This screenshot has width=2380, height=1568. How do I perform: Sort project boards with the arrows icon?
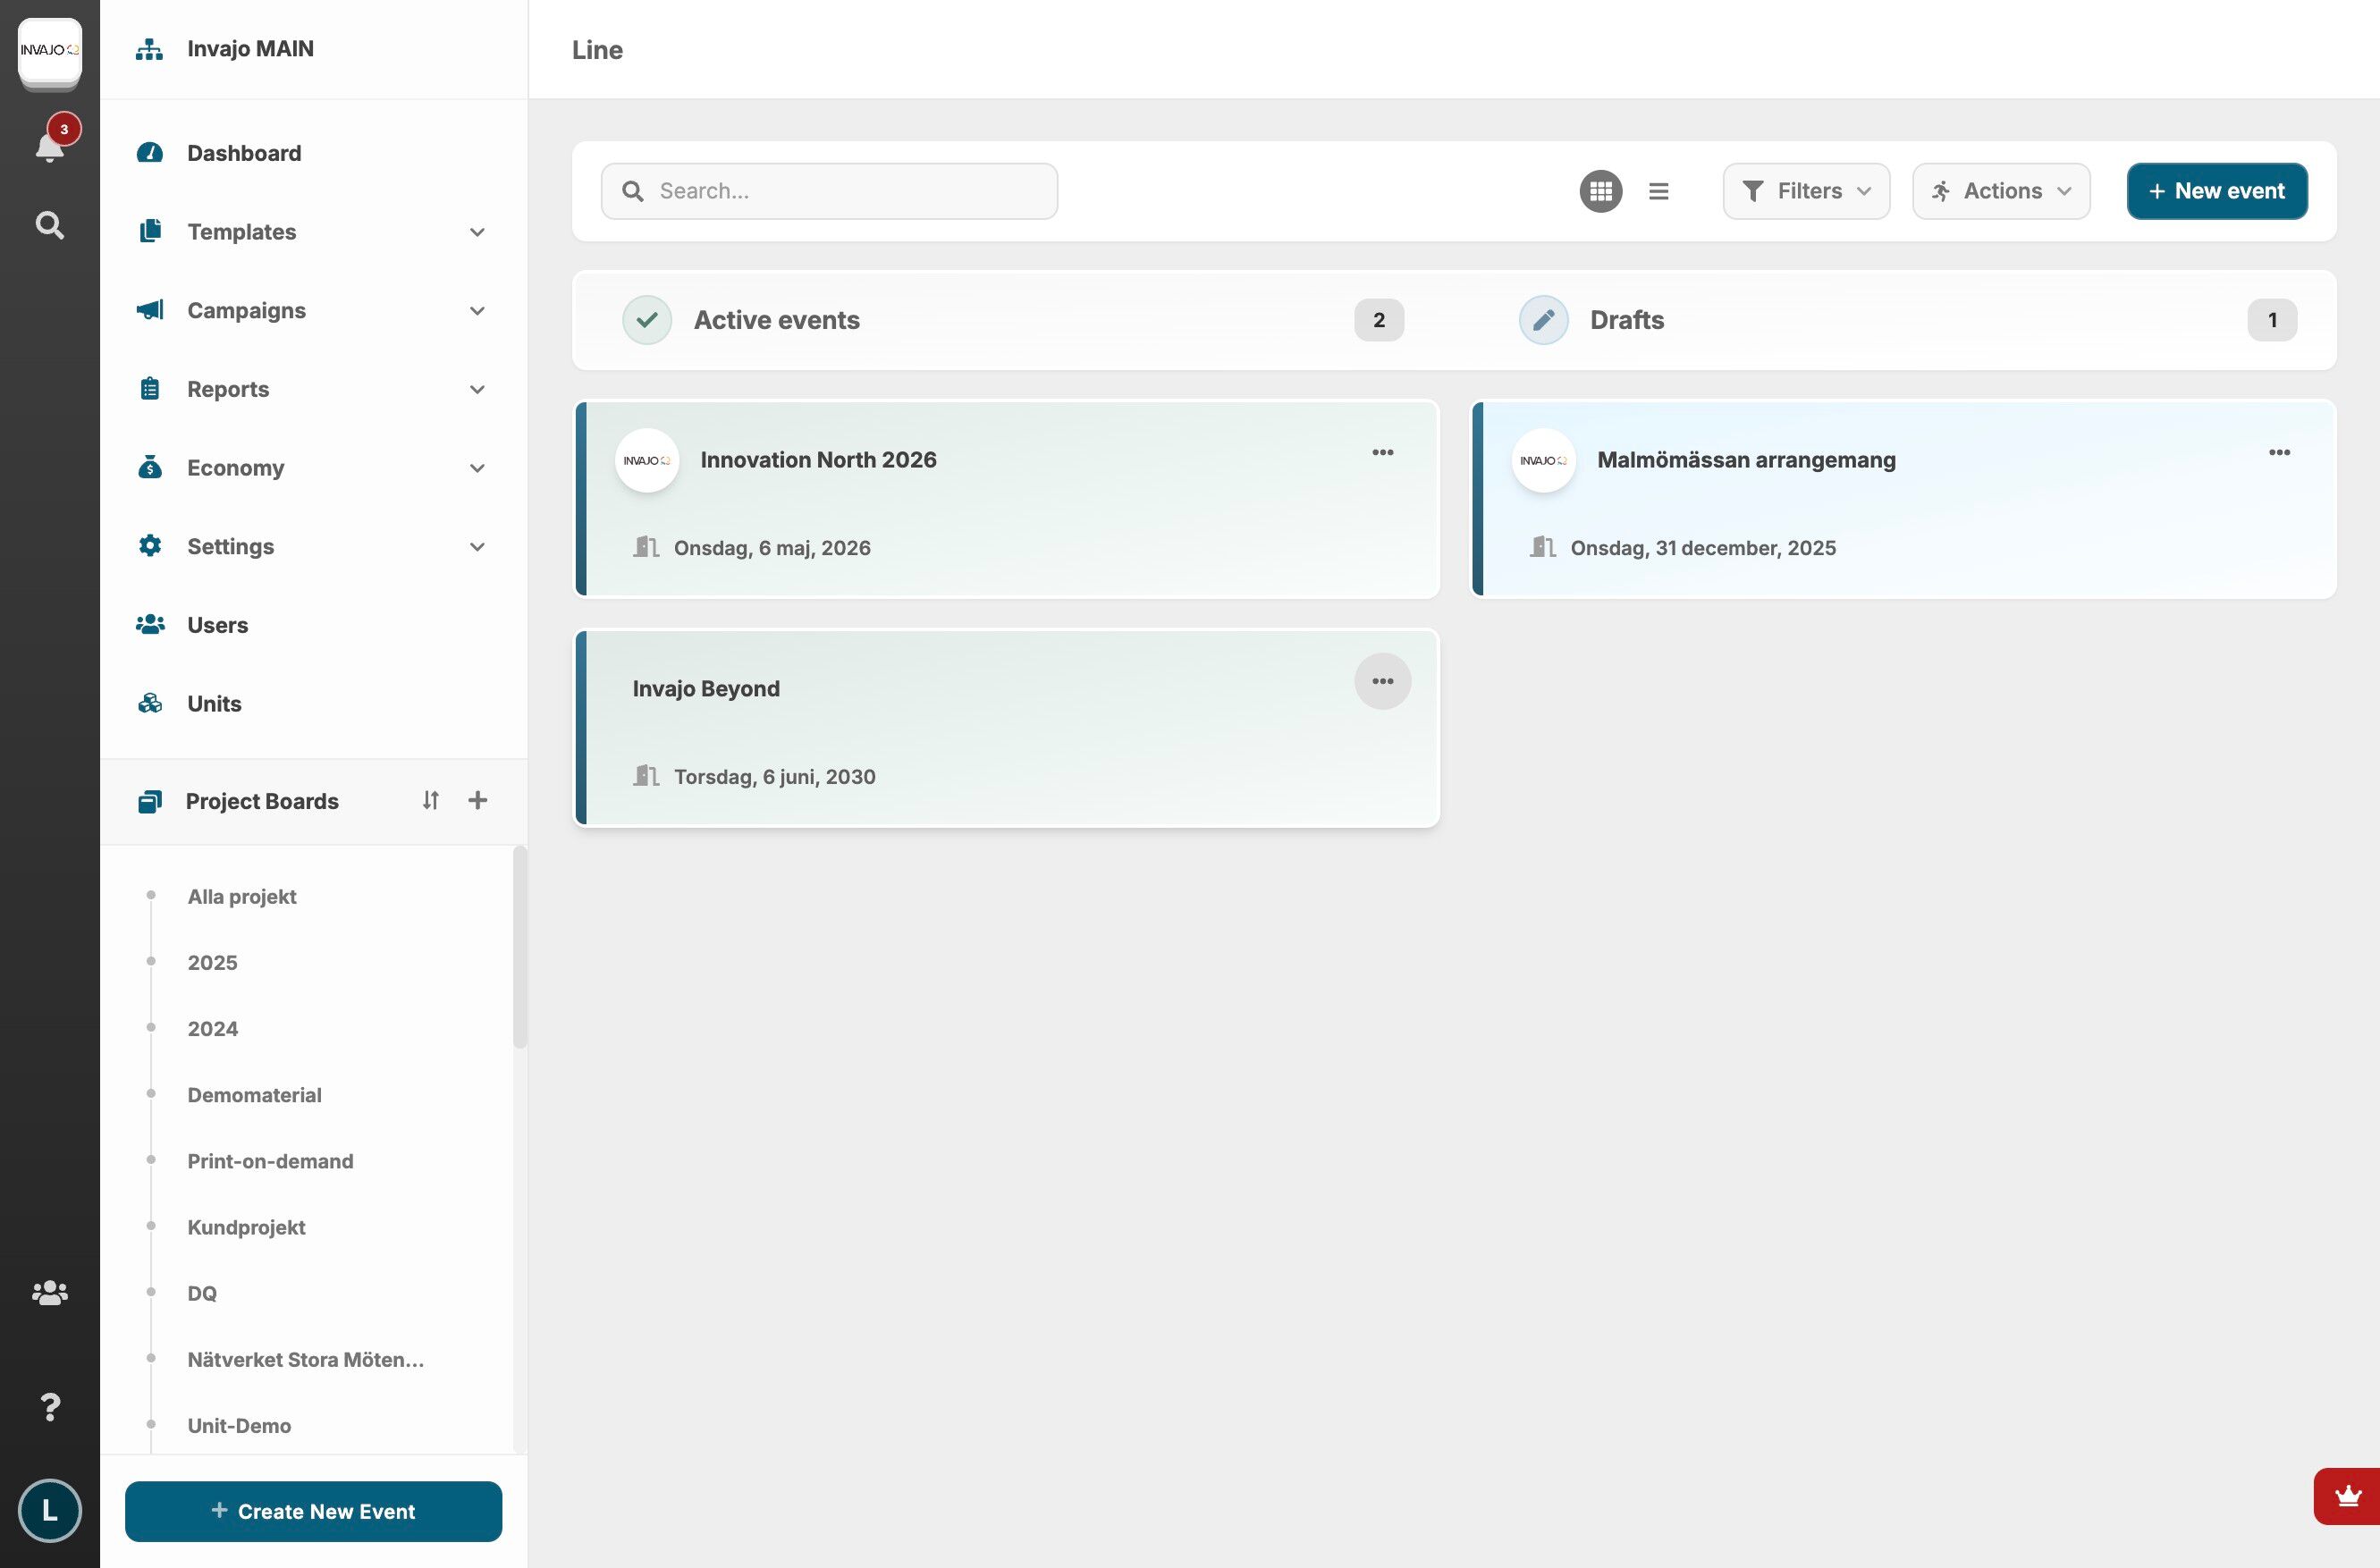(x=430, y=800)
